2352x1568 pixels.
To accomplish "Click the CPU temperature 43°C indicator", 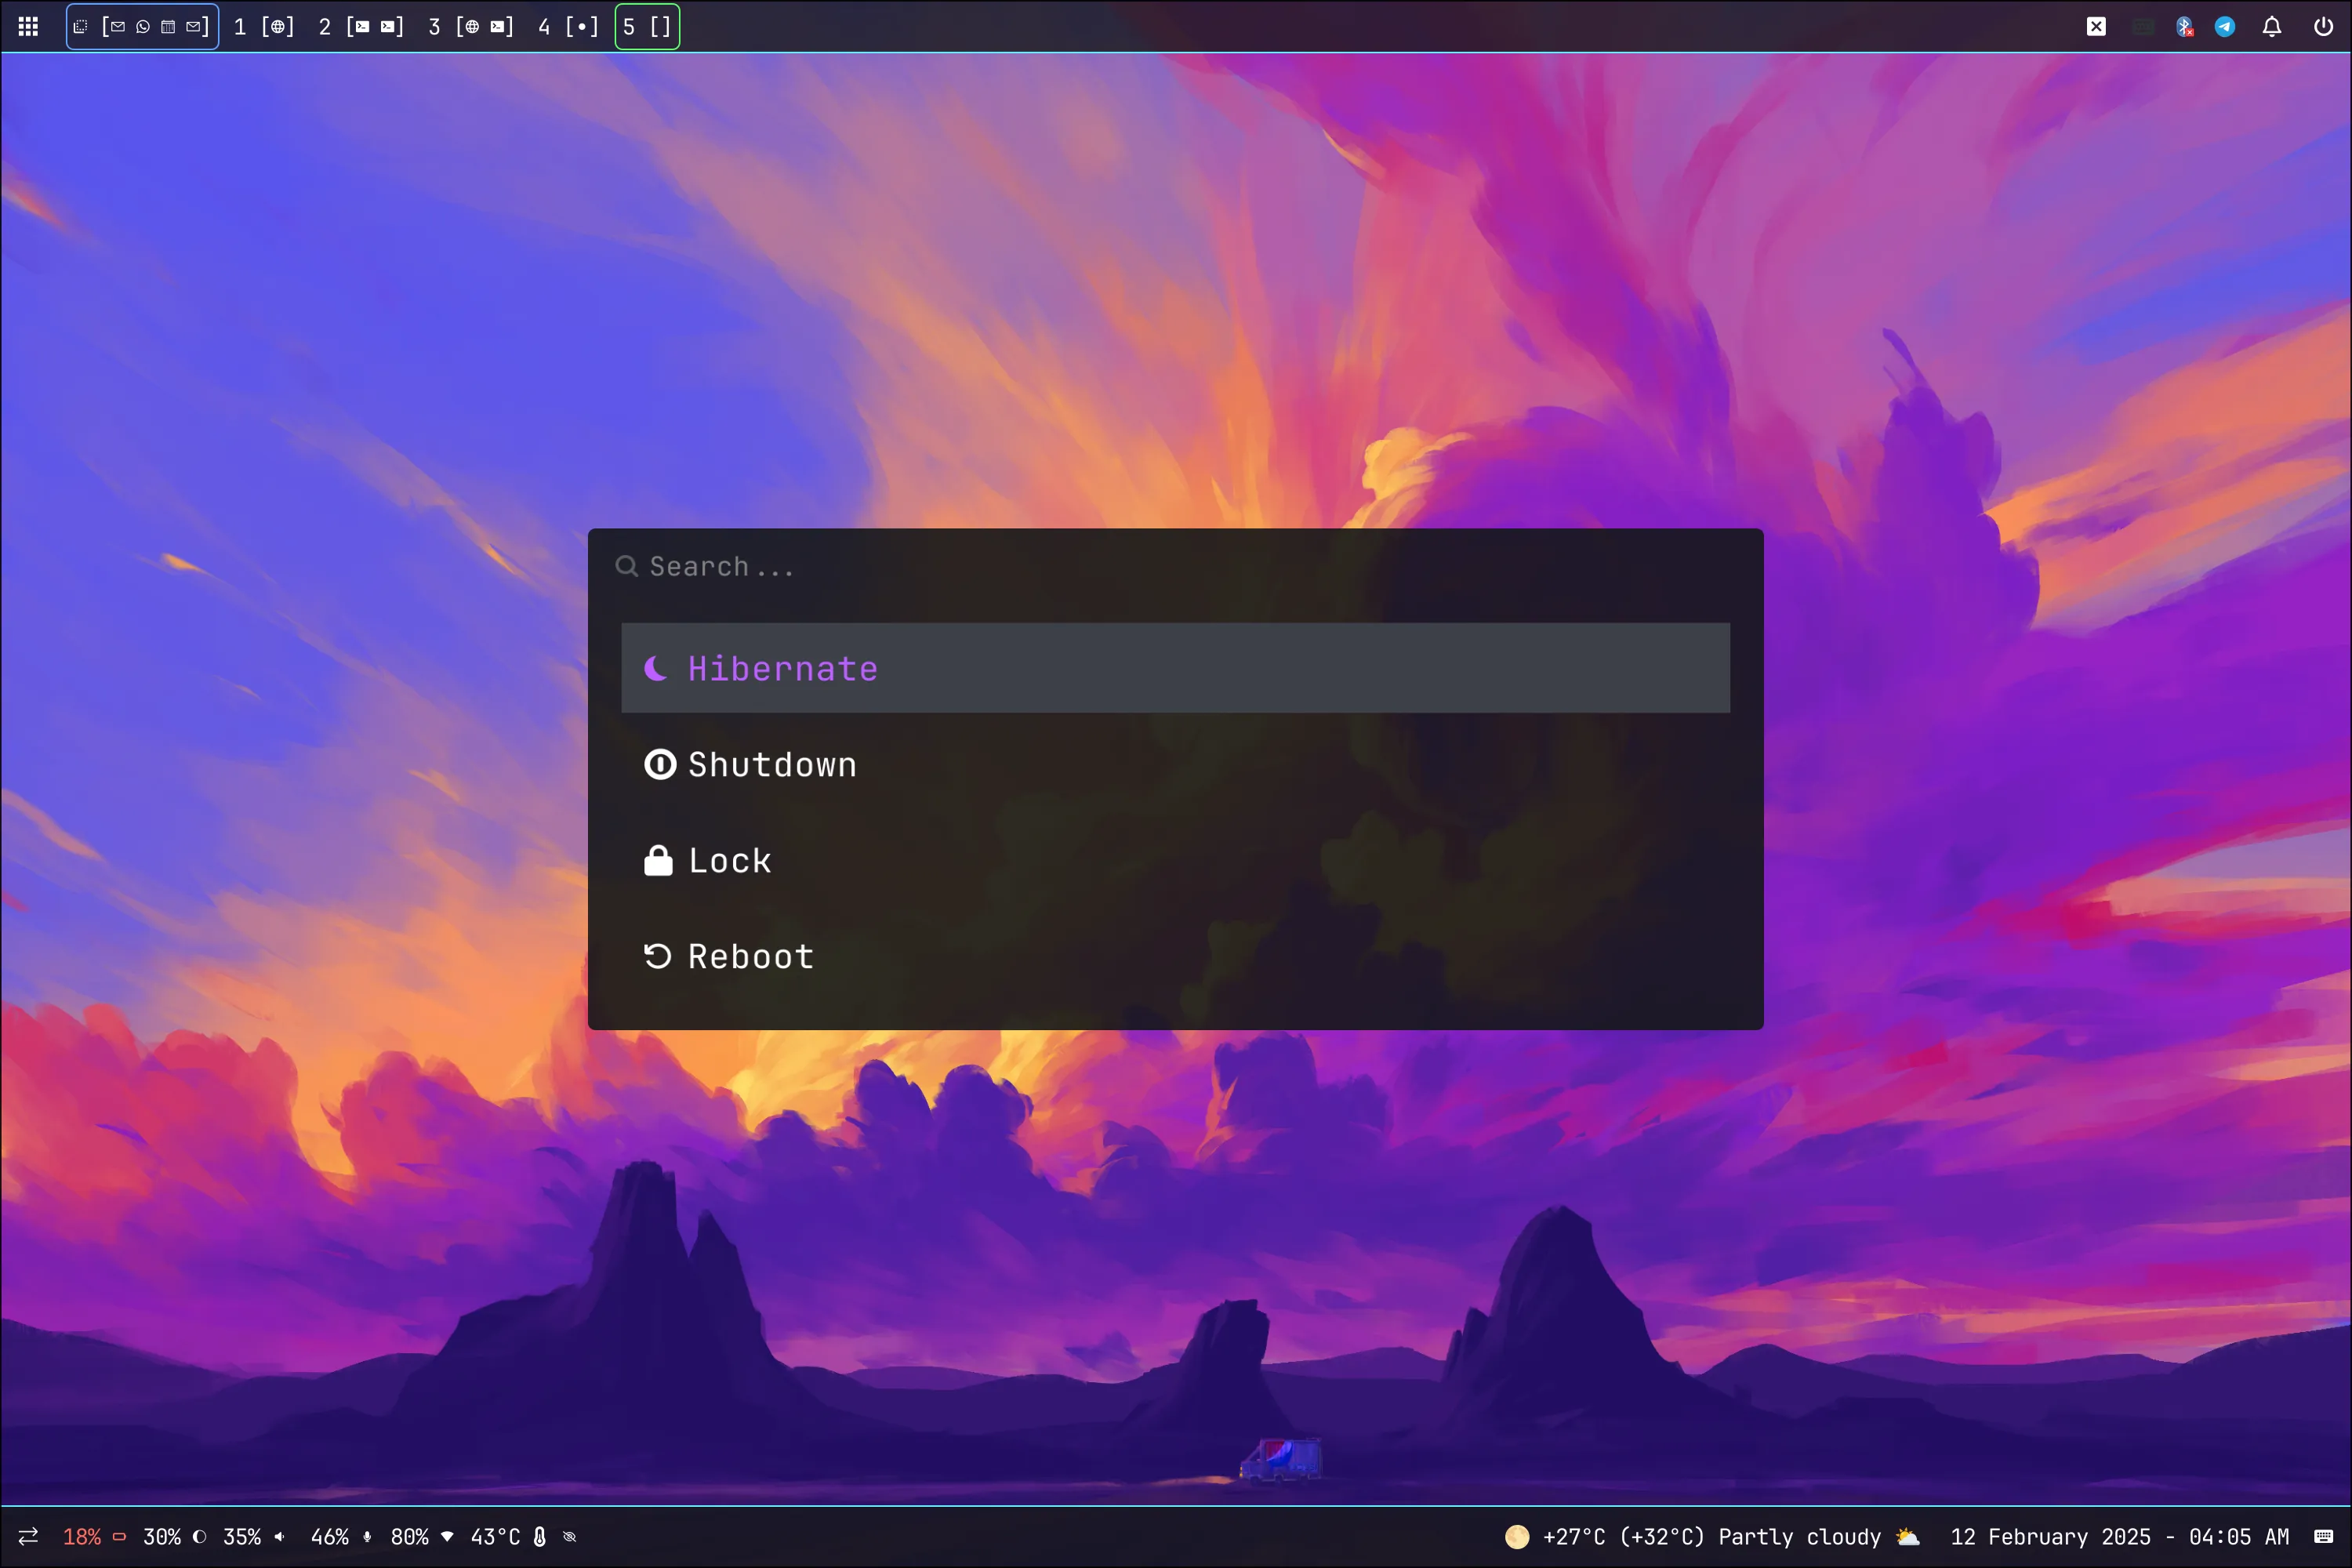I will [495, 1537].
